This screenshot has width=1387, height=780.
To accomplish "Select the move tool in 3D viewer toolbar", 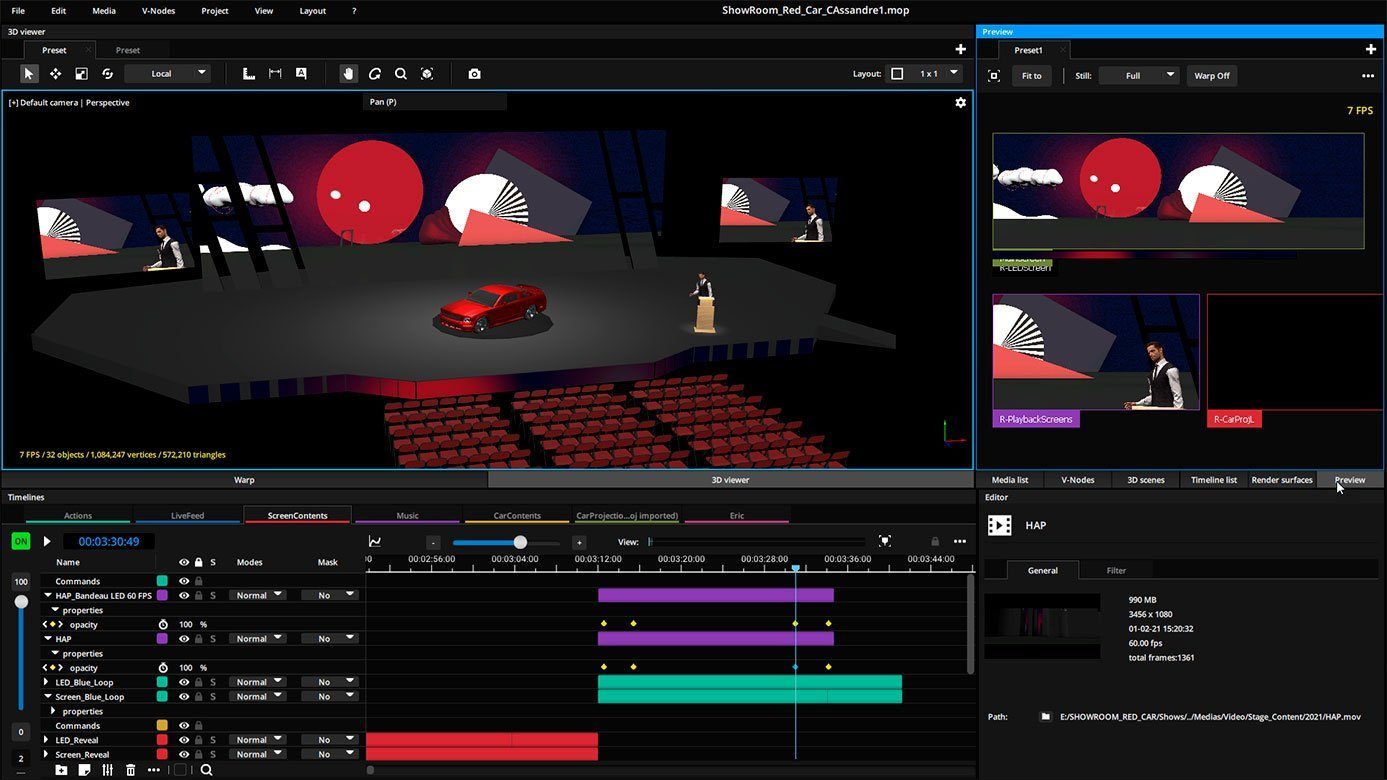I will click(x=55, y=73).
